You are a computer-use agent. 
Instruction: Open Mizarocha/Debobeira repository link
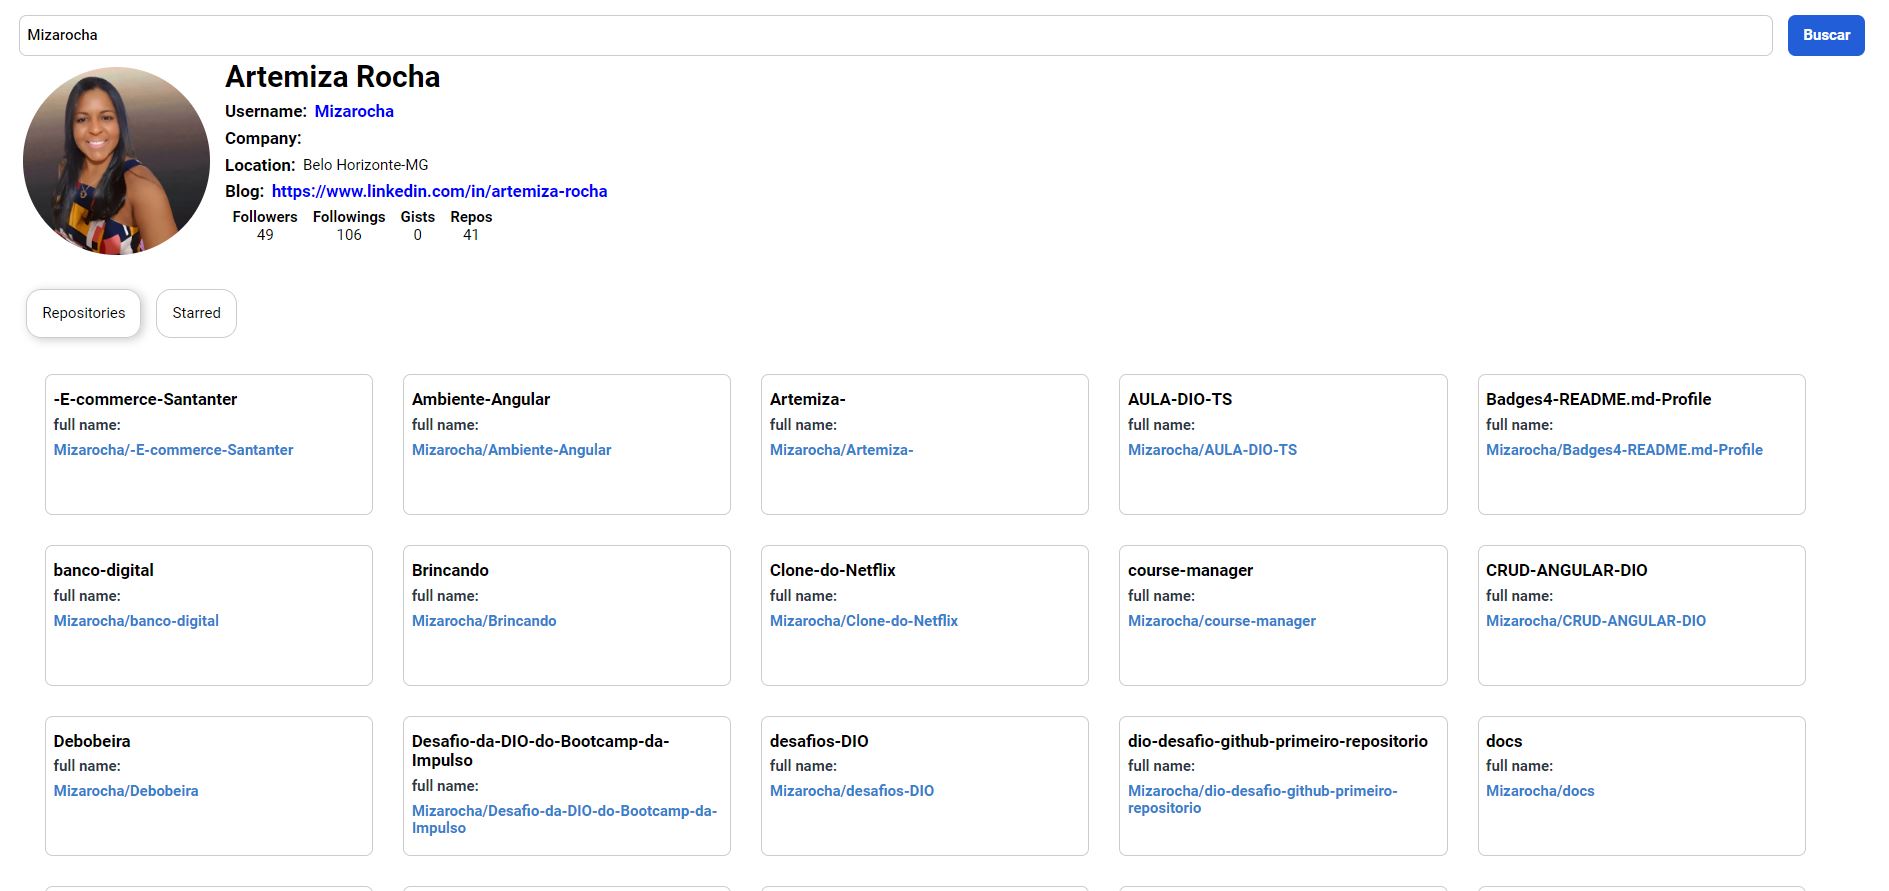tap(126, 791)
